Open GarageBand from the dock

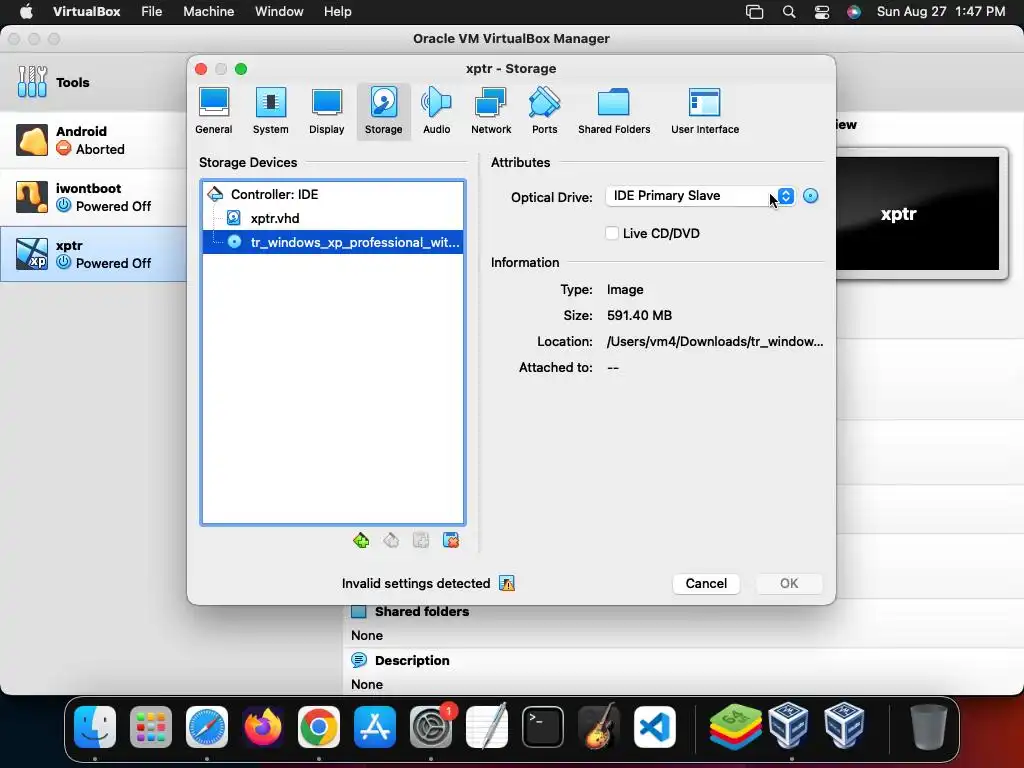pos(599,727)
